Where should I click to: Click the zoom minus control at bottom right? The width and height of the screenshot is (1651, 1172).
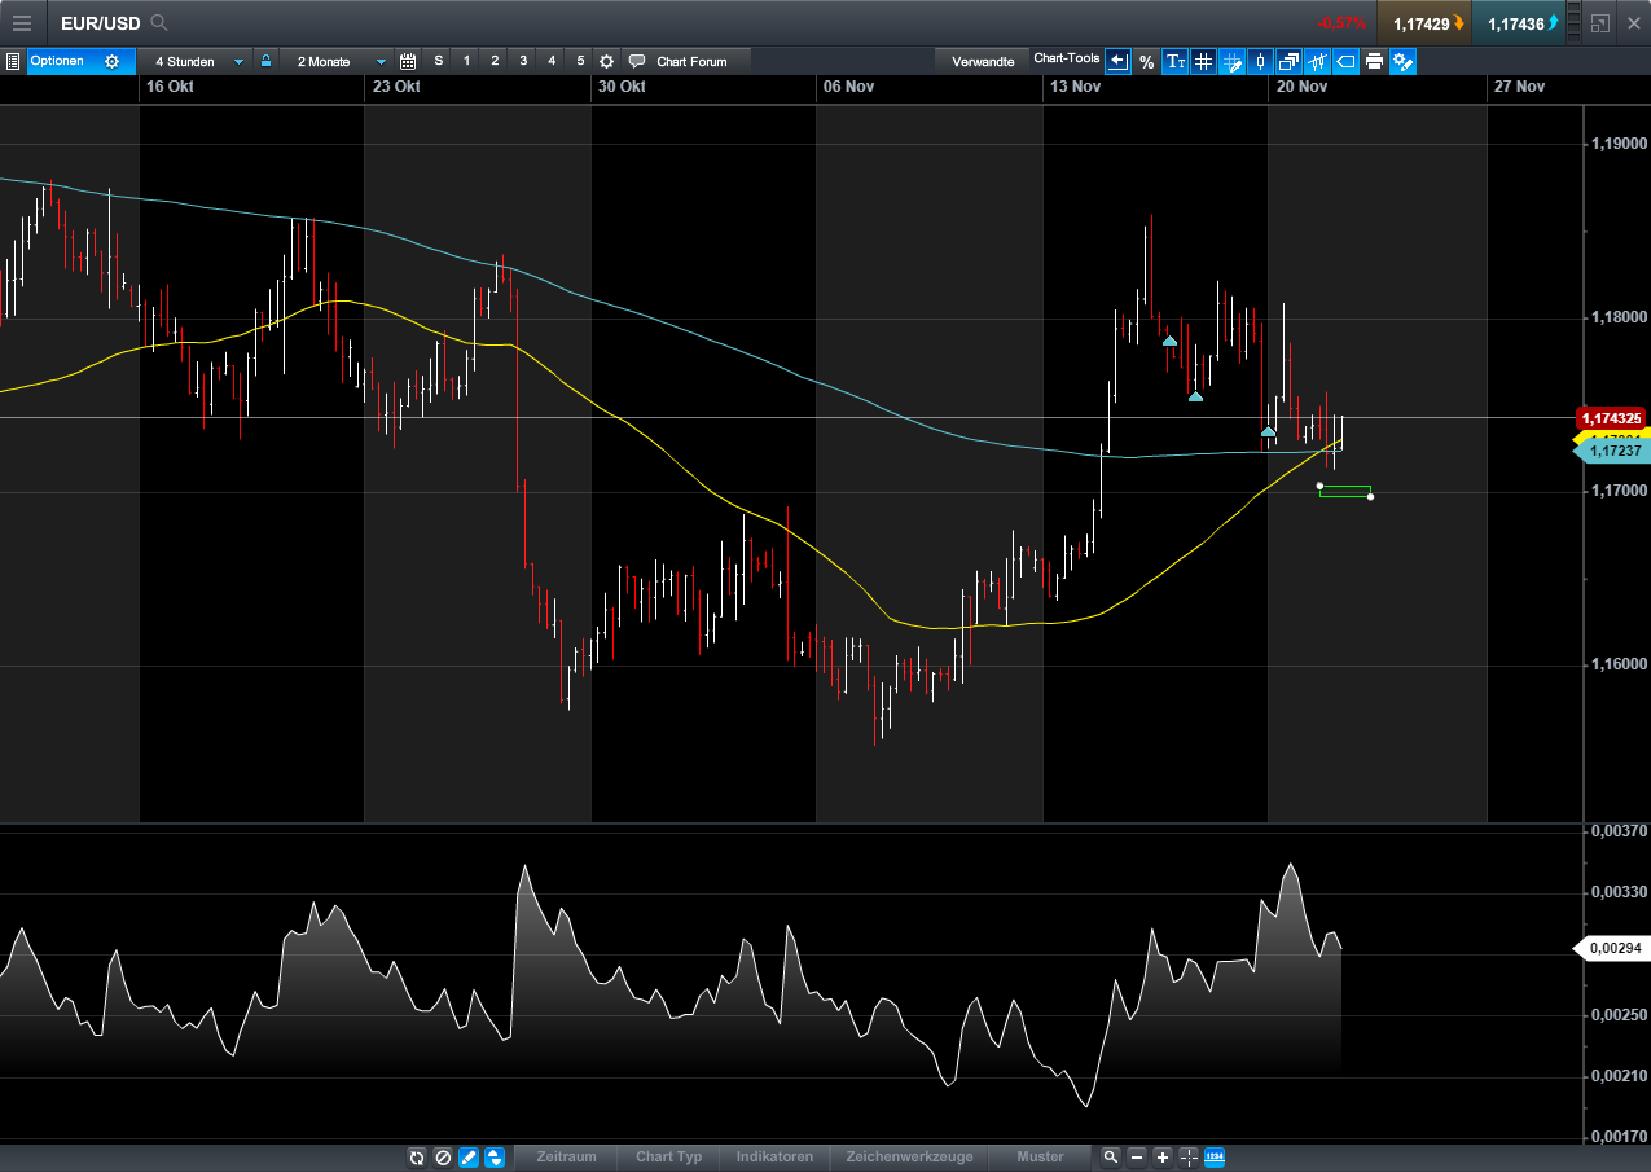point(1136,1157)
